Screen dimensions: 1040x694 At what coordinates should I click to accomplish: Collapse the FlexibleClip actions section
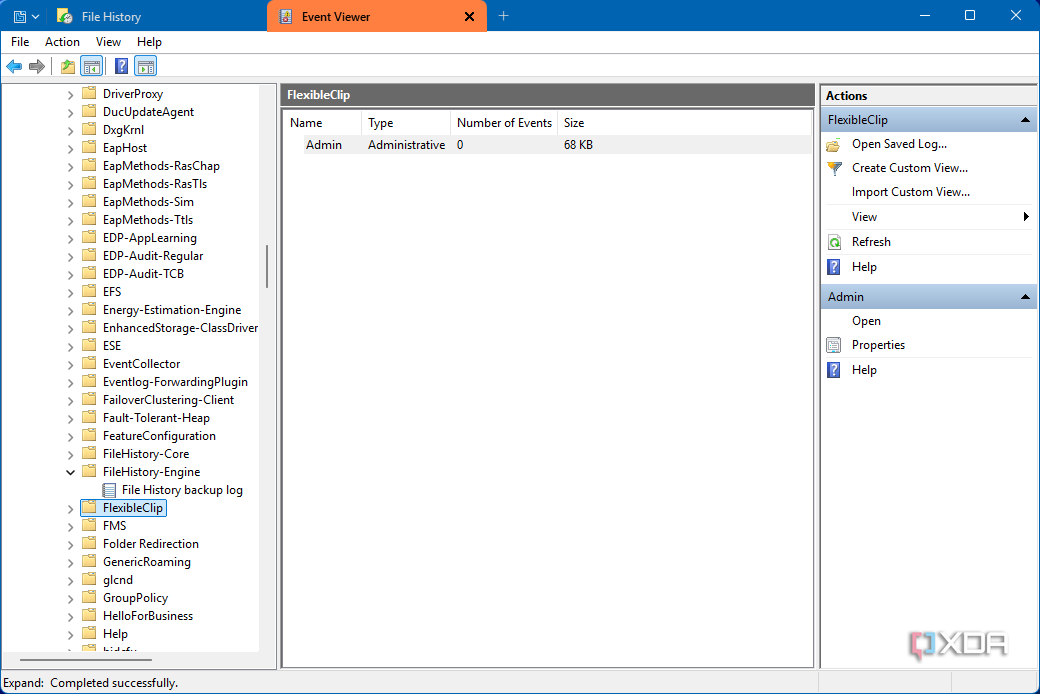tap(1025, 120)
